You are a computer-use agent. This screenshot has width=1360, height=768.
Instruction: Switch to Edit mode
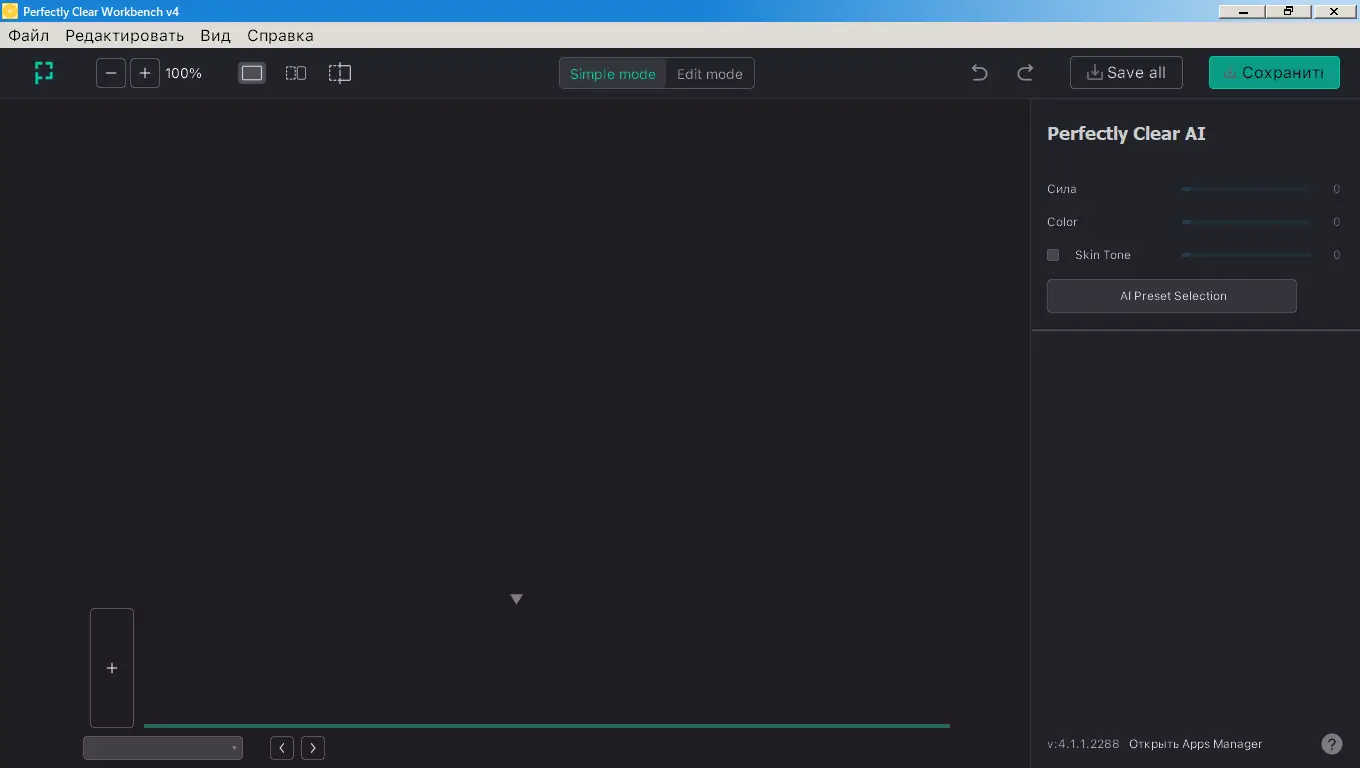pos(710,73)
